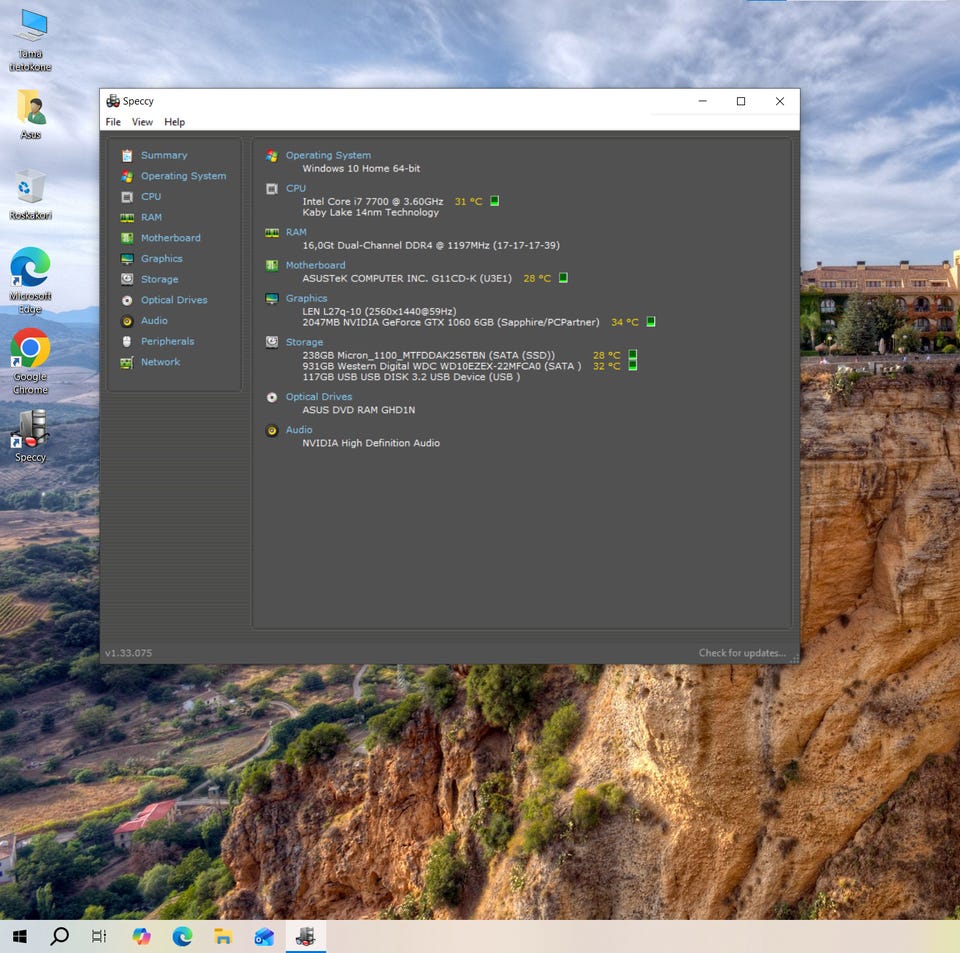Click Roskakori recycle bin desktop icon
Image resolution: width=960 pixels, height=953 pixels.
click(x=30, y=194)
